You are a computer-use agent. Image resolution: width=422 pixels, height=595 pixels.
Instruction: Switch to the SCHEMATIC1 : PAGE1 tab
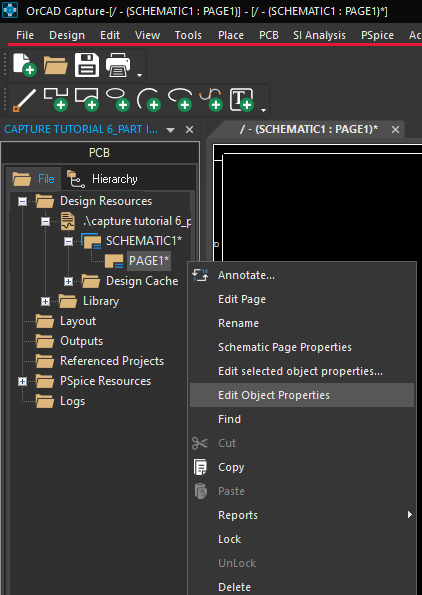pos(309,129)
